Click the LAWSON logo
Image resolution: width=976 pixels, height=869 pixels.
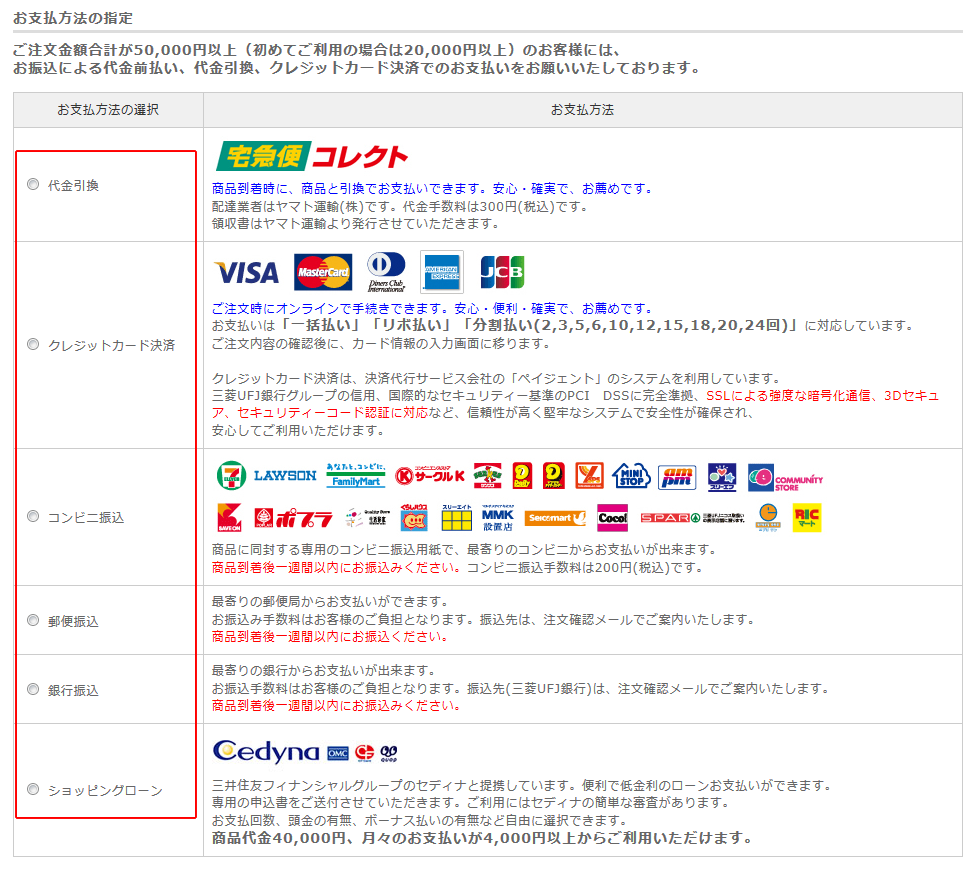point(285,476)
